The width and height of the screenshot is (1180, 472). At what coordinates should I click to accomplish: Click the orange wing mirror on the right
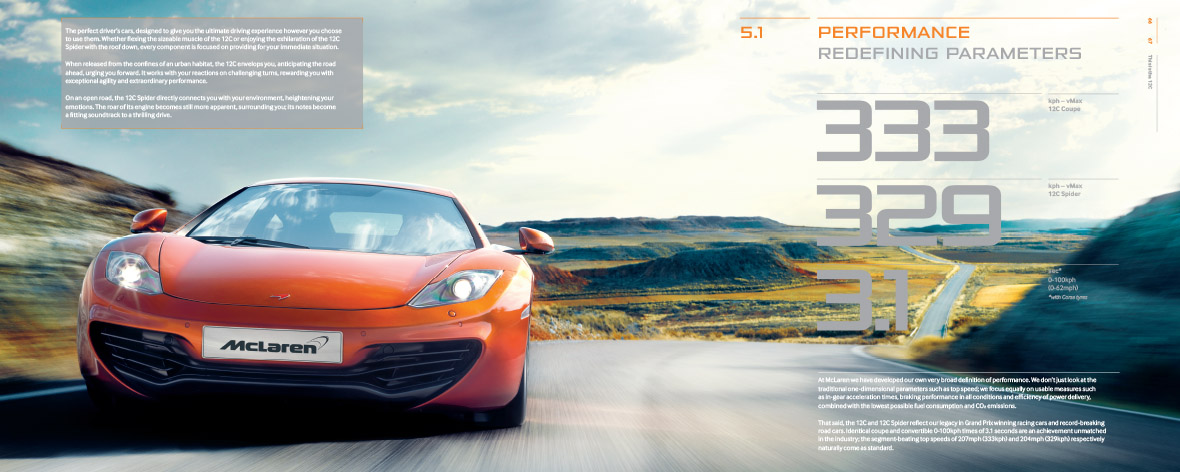(535, 240)
